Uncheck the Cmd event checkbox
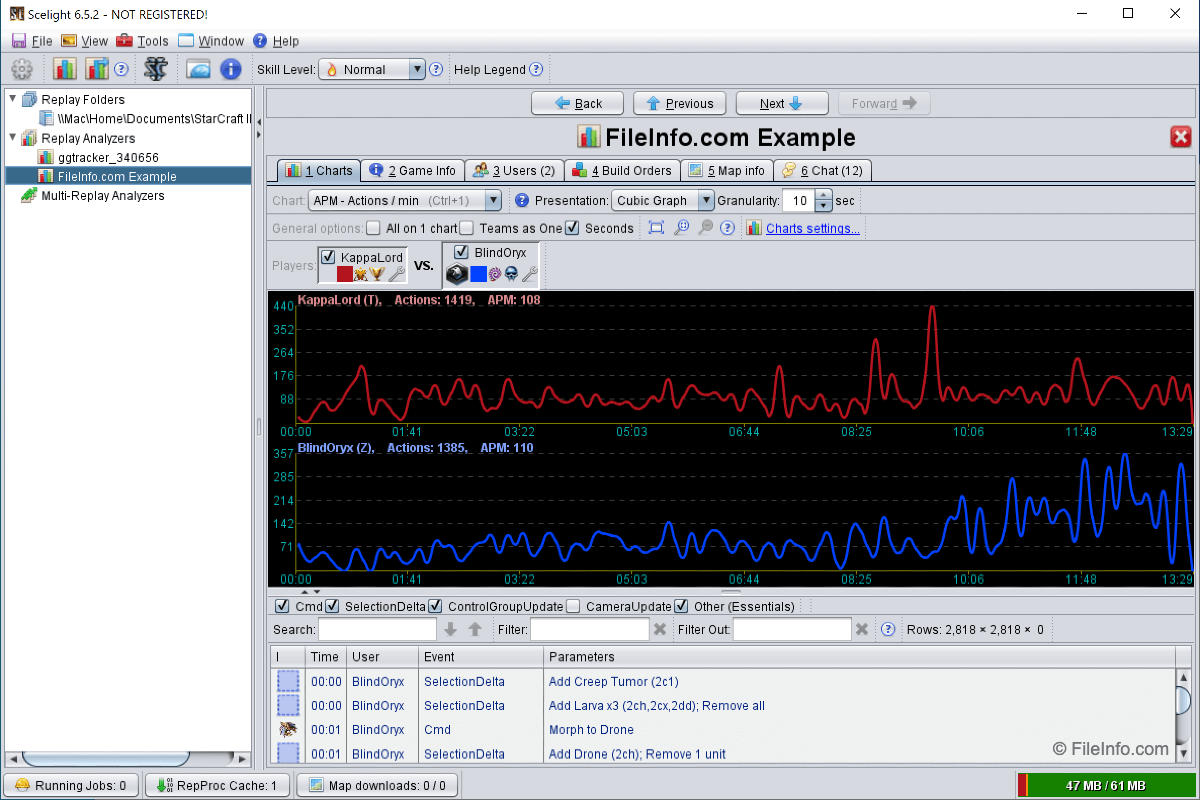Image resolution: width=1200 pixels, height=800 pixels. pyautogui.click(x=282, y=606)
